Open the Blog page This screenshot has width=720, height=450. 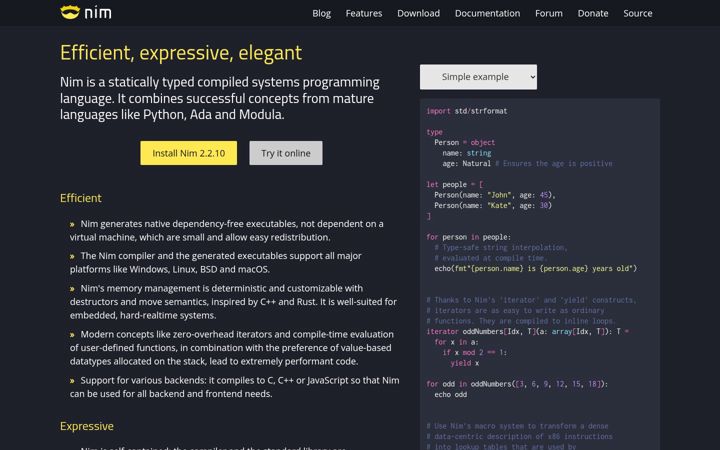coord(321,13)
